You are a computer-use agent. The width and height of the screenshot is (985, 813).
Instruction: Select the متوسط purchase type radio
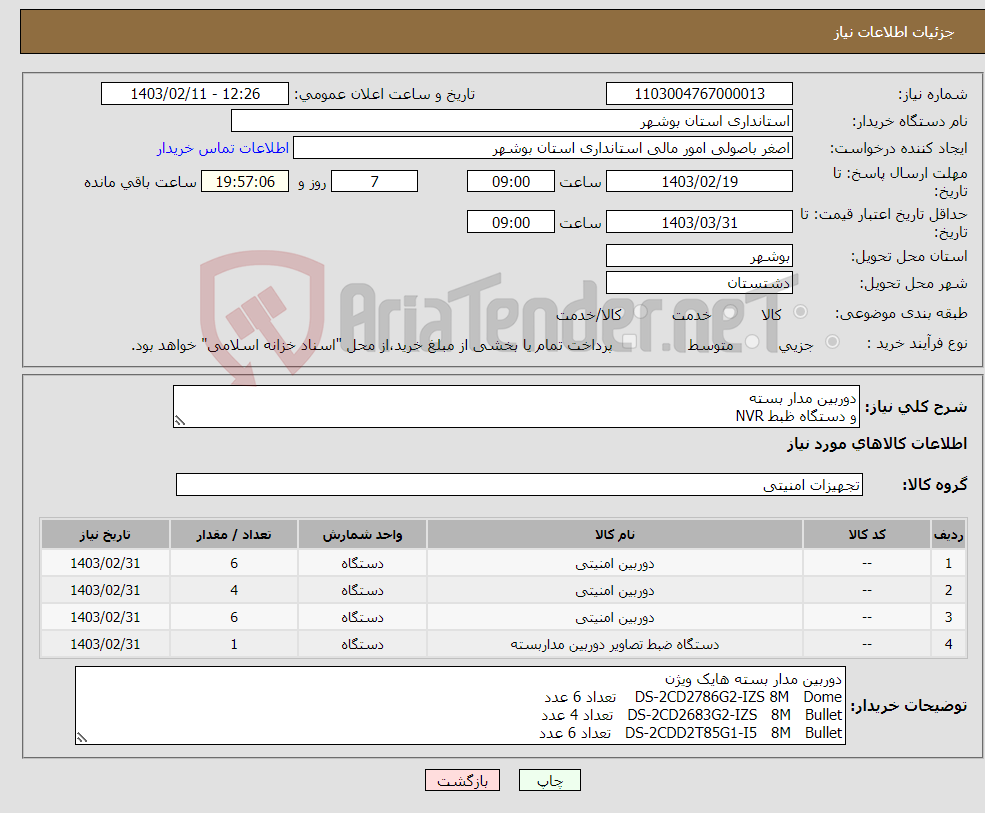752,342
